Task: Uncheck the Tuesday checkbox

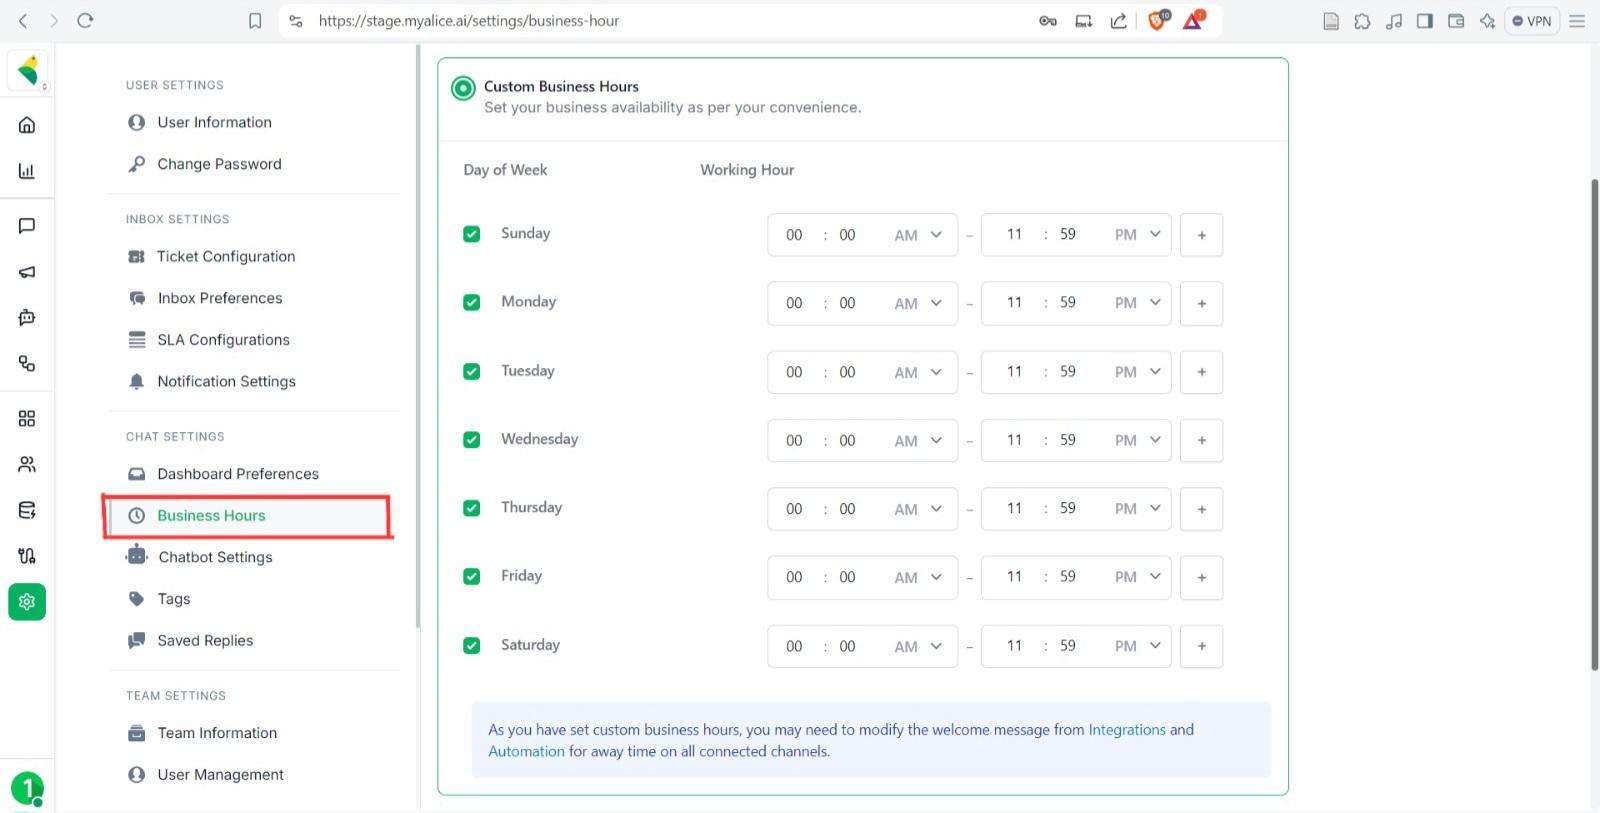Action: tap(472, 371)
